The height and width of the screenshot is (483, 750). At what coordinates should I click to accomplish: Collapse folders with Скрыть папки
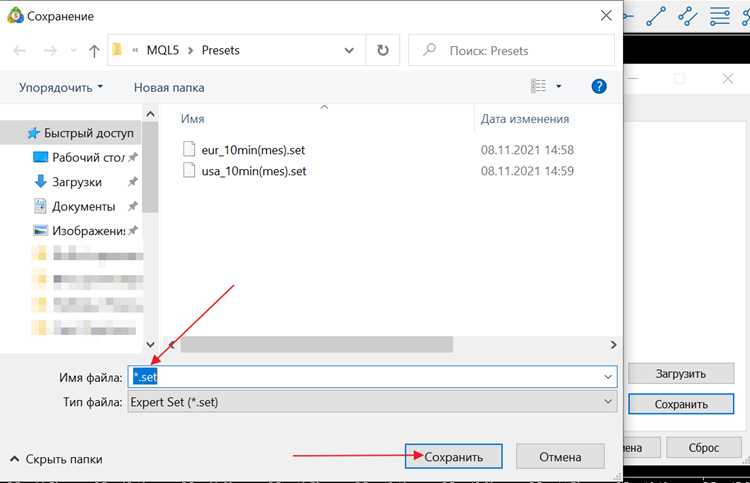(x=56, y=459)
